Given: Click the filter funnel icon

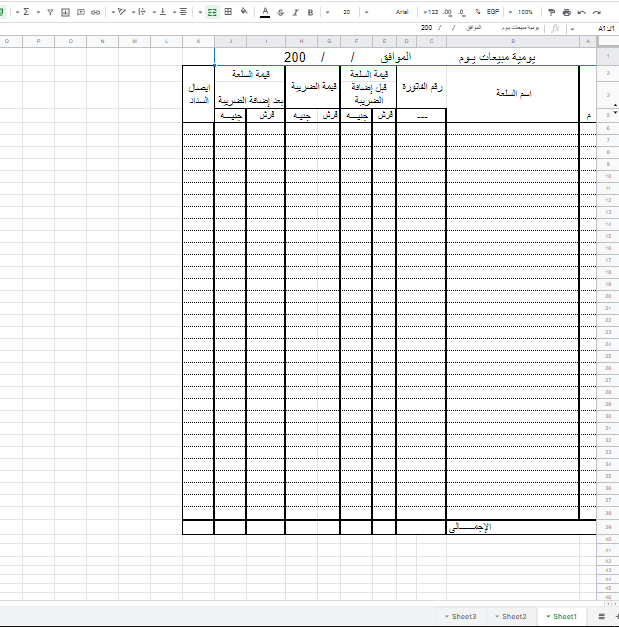Looking at the screenshot, I should 50,12.
